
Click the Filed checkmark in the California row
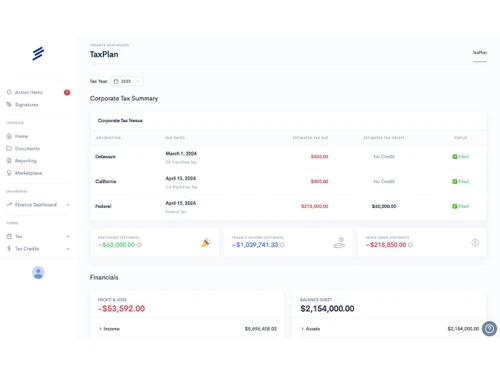[x=455, y=181]
